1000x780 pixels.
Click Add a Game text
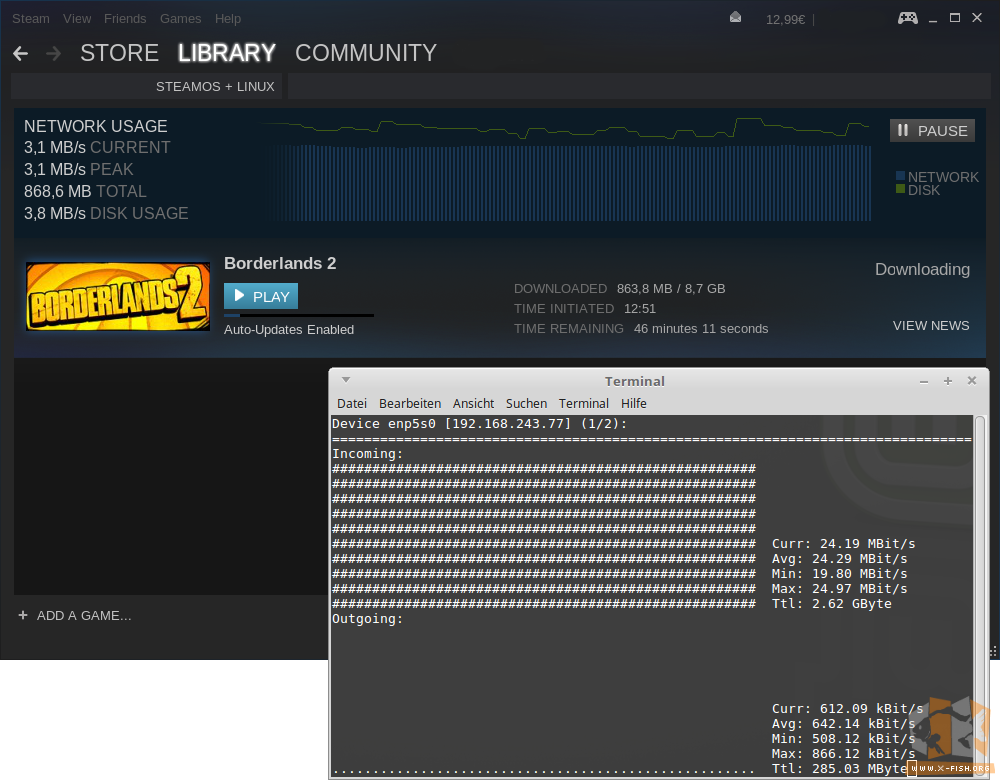pos(84,615)
